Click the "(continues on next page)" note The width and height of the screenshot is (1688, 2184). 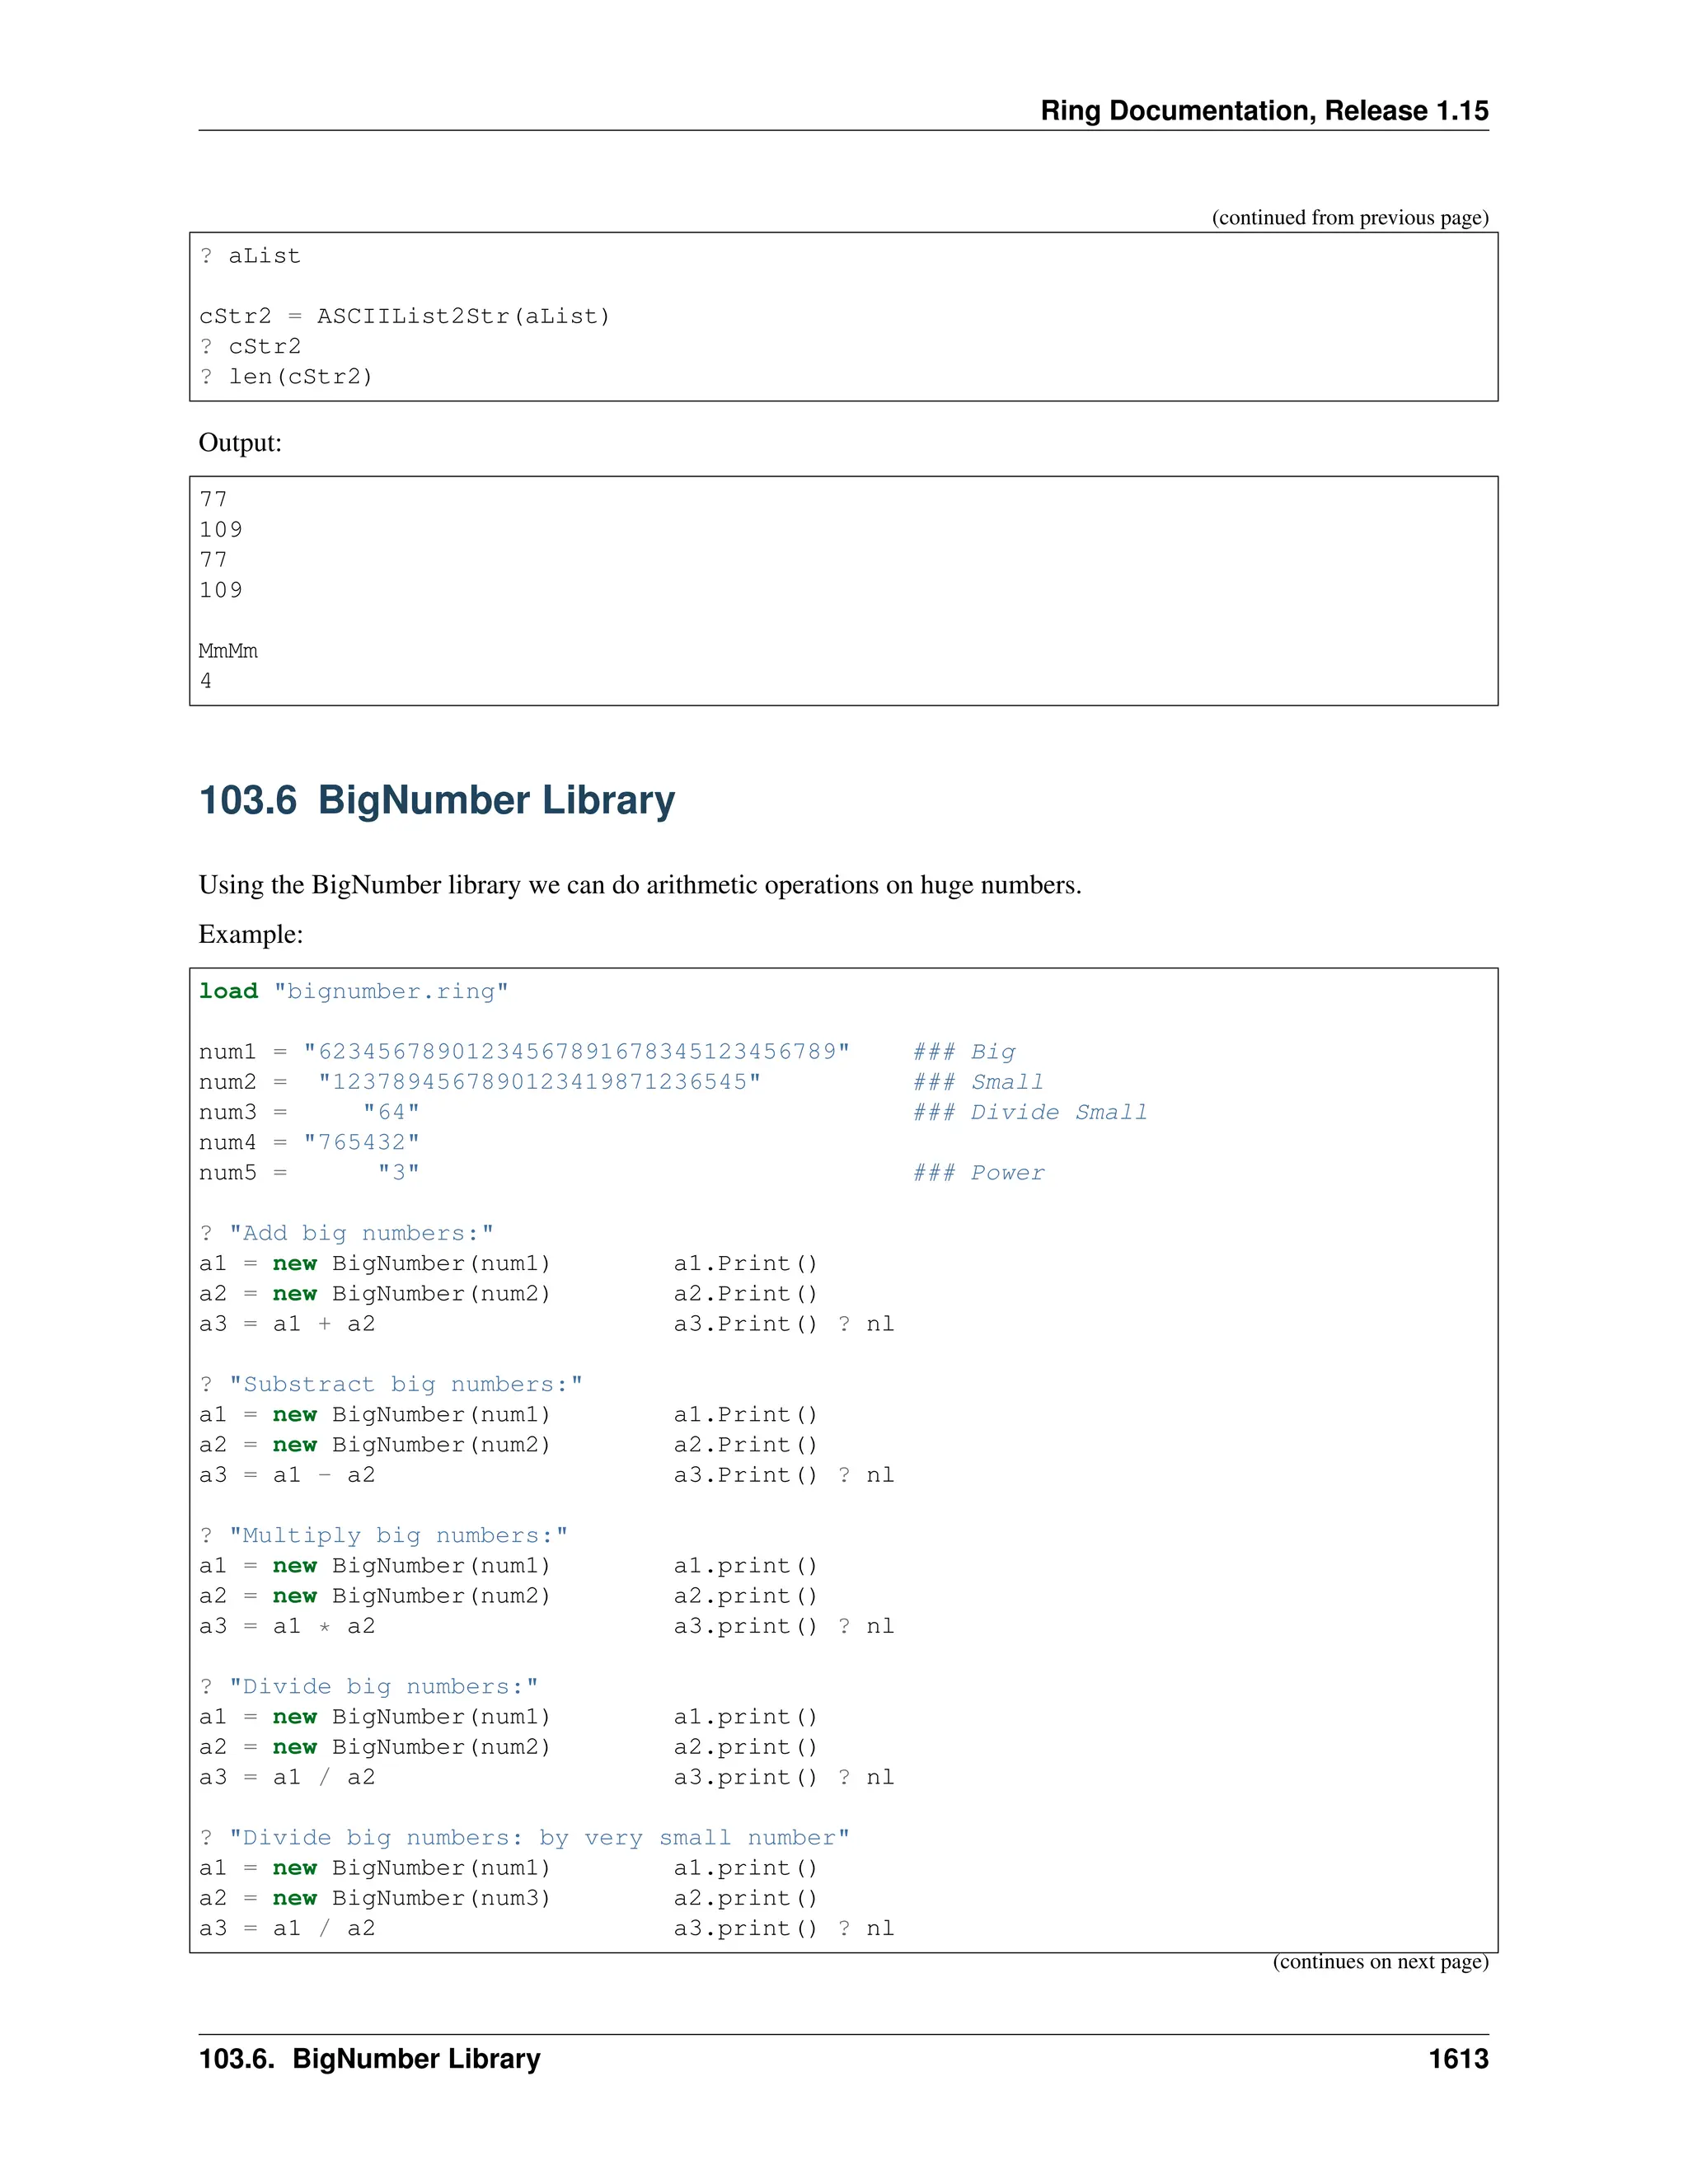click(x=1379, y=1961)
